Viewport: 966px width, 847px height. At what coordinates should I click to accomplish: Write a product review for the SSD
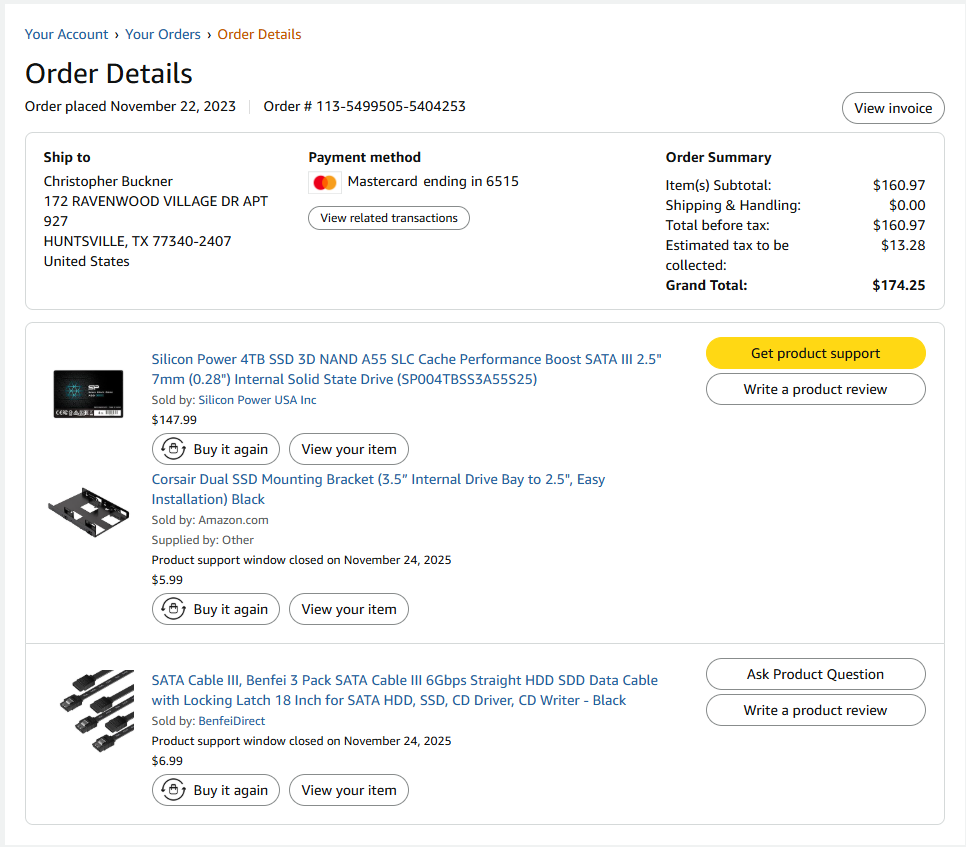(x=815, y=389)
